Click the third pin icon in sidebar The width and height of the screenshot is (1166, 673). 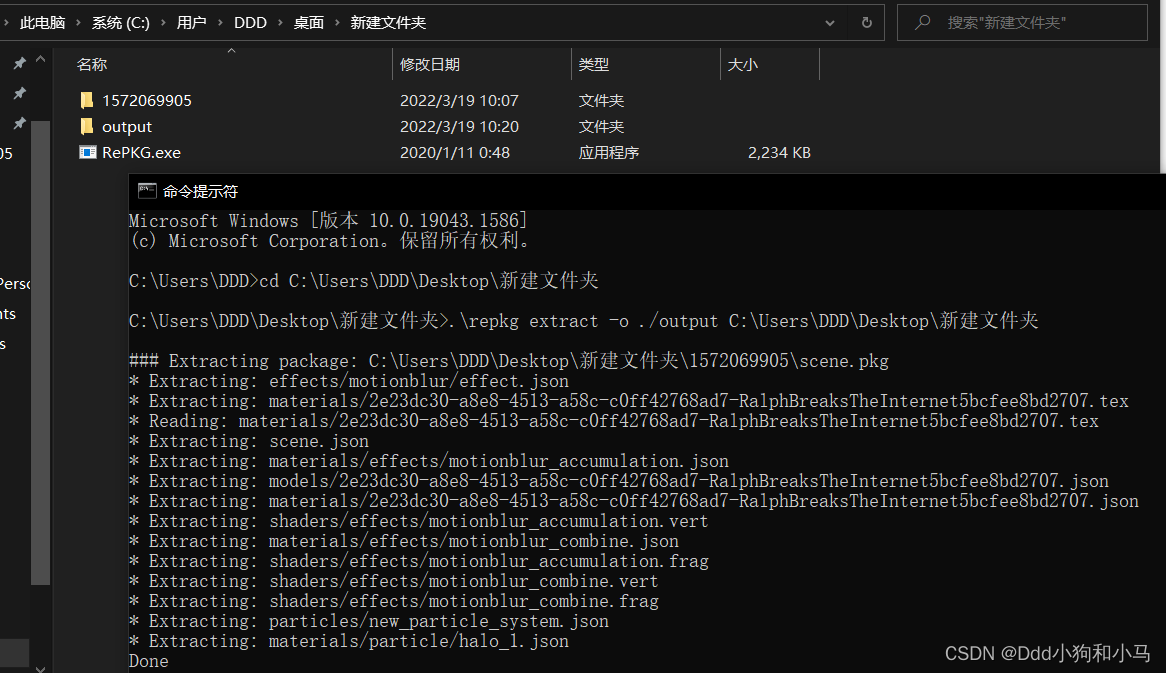[20, 123]
